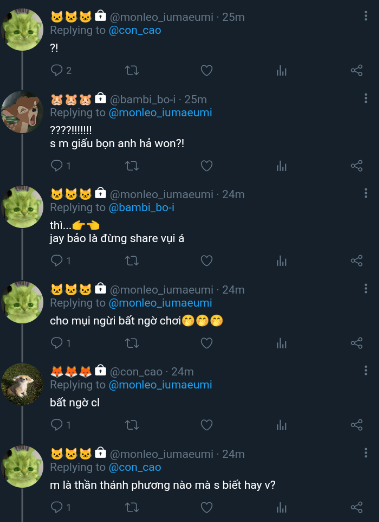Image resolution: width=379 pixels, height=522 pixels.
Task: Like the "m là thần thánh phương nào" tweet
Action: (206, 507)
